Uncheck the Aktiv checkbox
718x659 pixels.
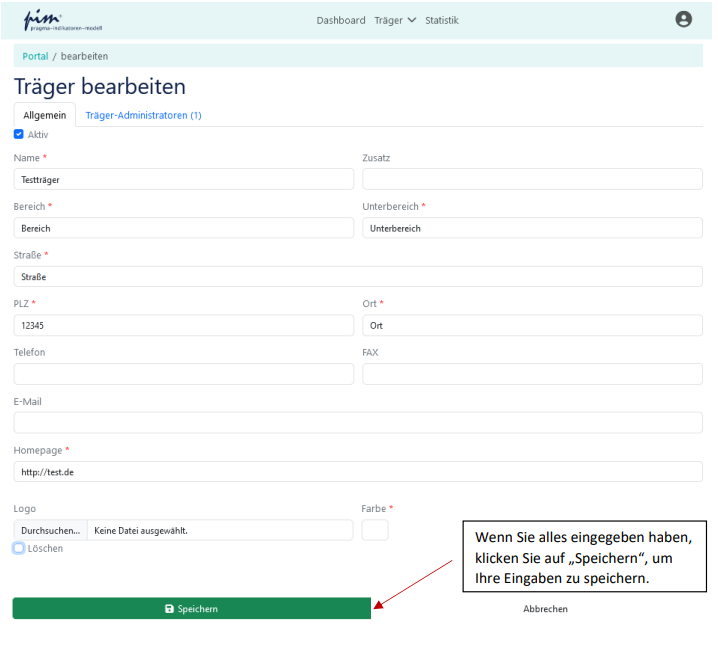click(19, 134)
